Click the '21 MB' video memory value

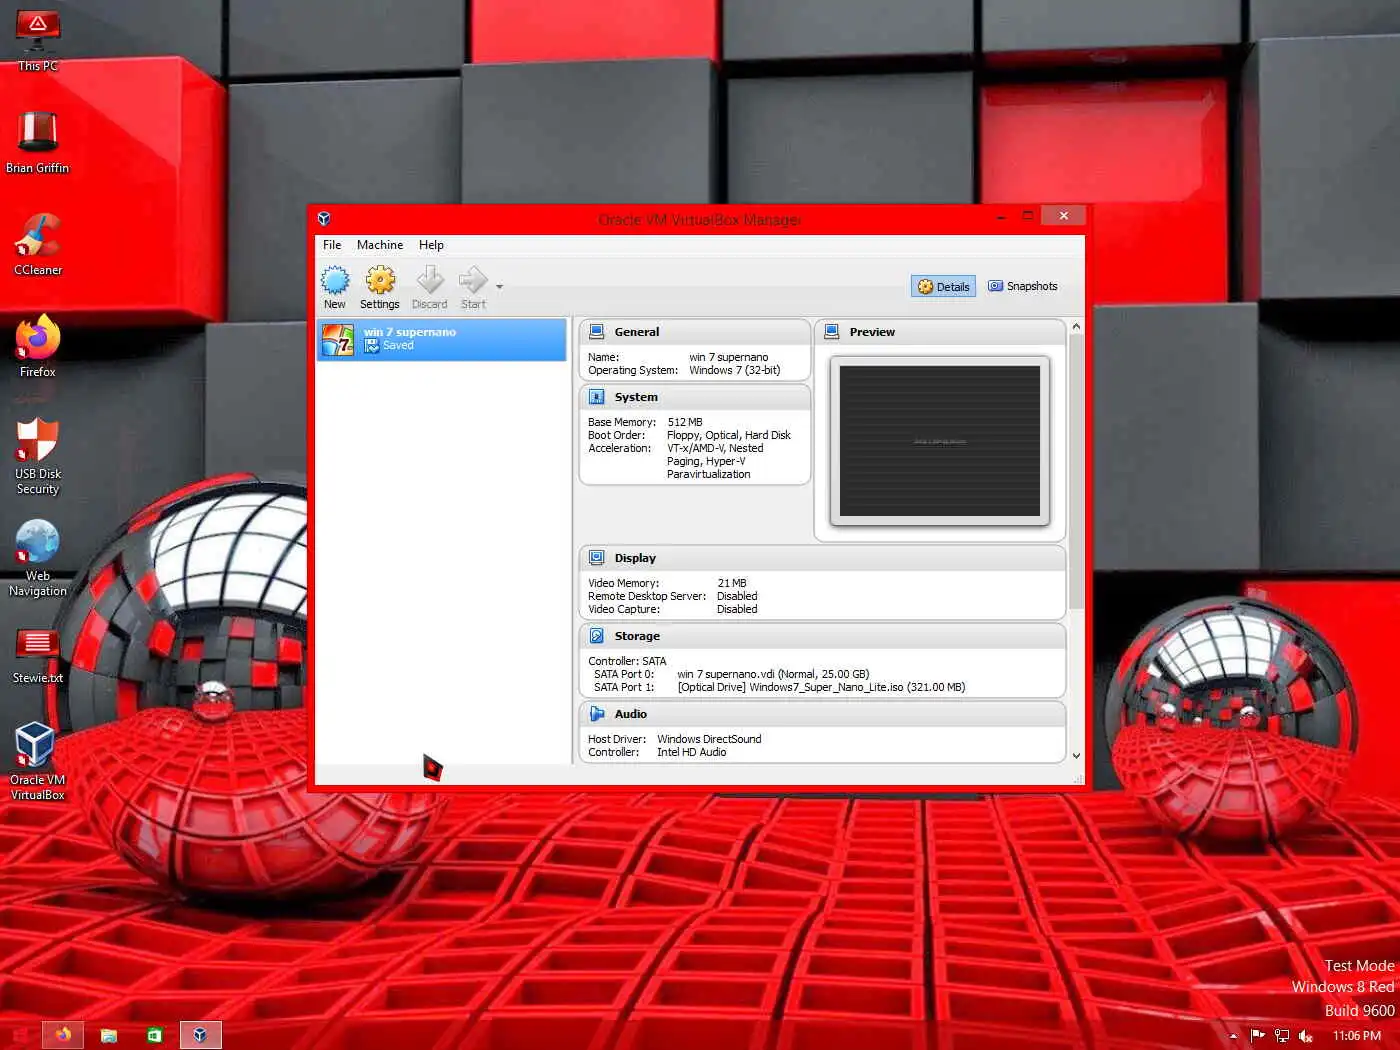tap(732, 583)
